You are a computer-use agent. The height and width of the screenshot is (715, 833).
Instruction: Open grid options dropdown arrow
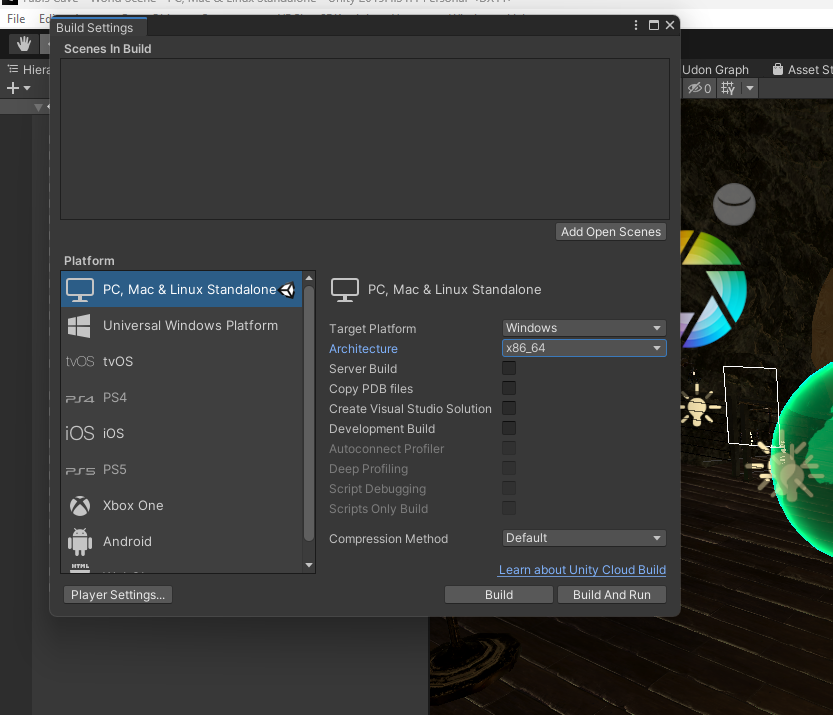coord(750,88)
